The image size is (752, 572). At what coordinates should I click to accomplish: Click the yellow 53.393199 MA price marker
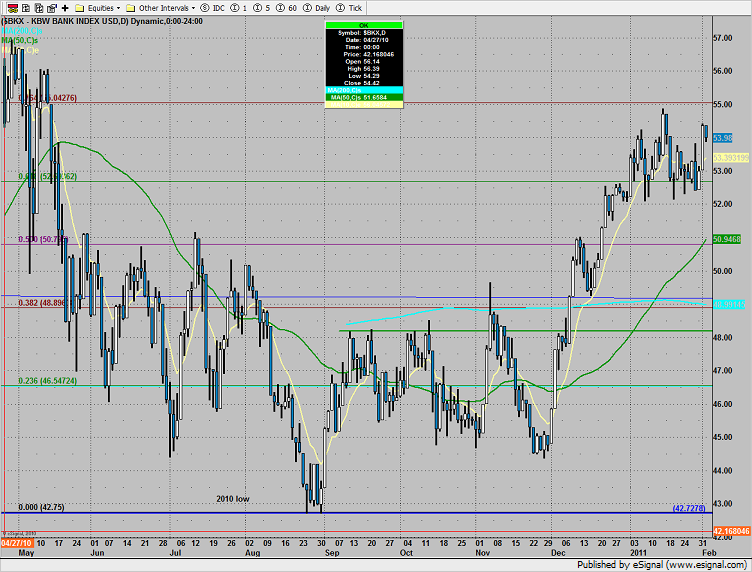(731, 158)
